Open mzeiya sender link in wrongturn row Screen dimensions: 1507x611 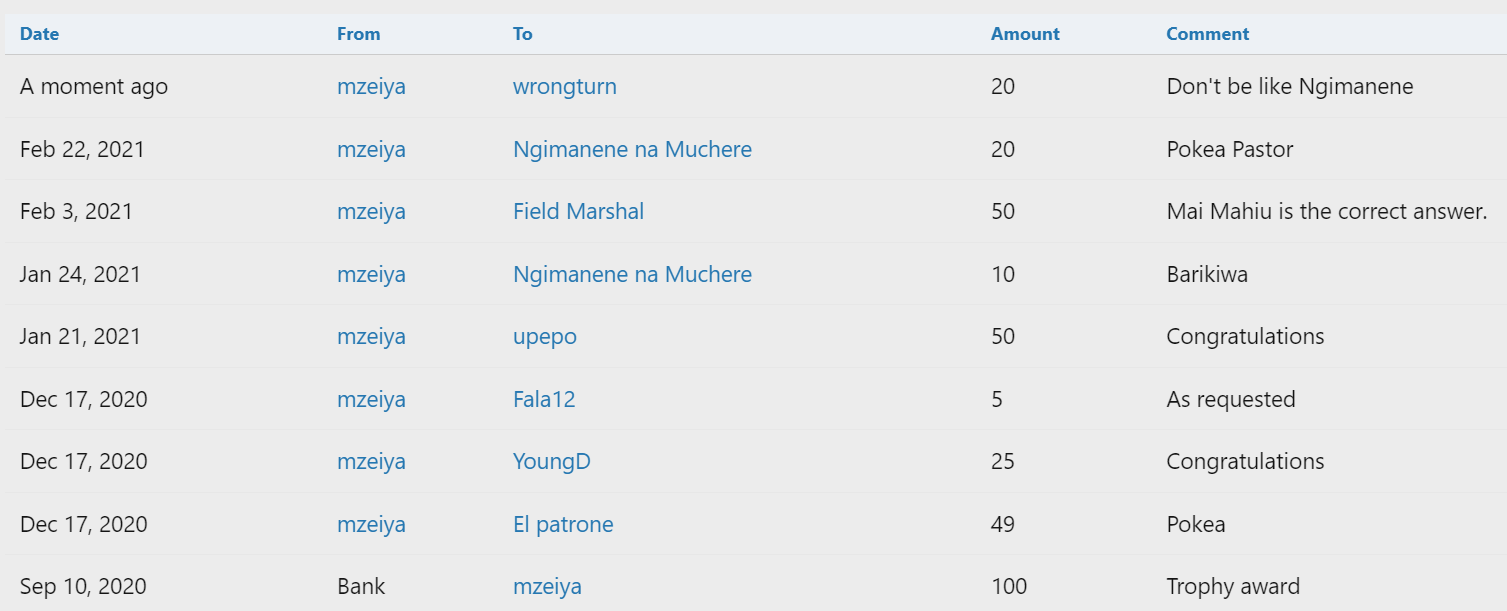(371, 87)
